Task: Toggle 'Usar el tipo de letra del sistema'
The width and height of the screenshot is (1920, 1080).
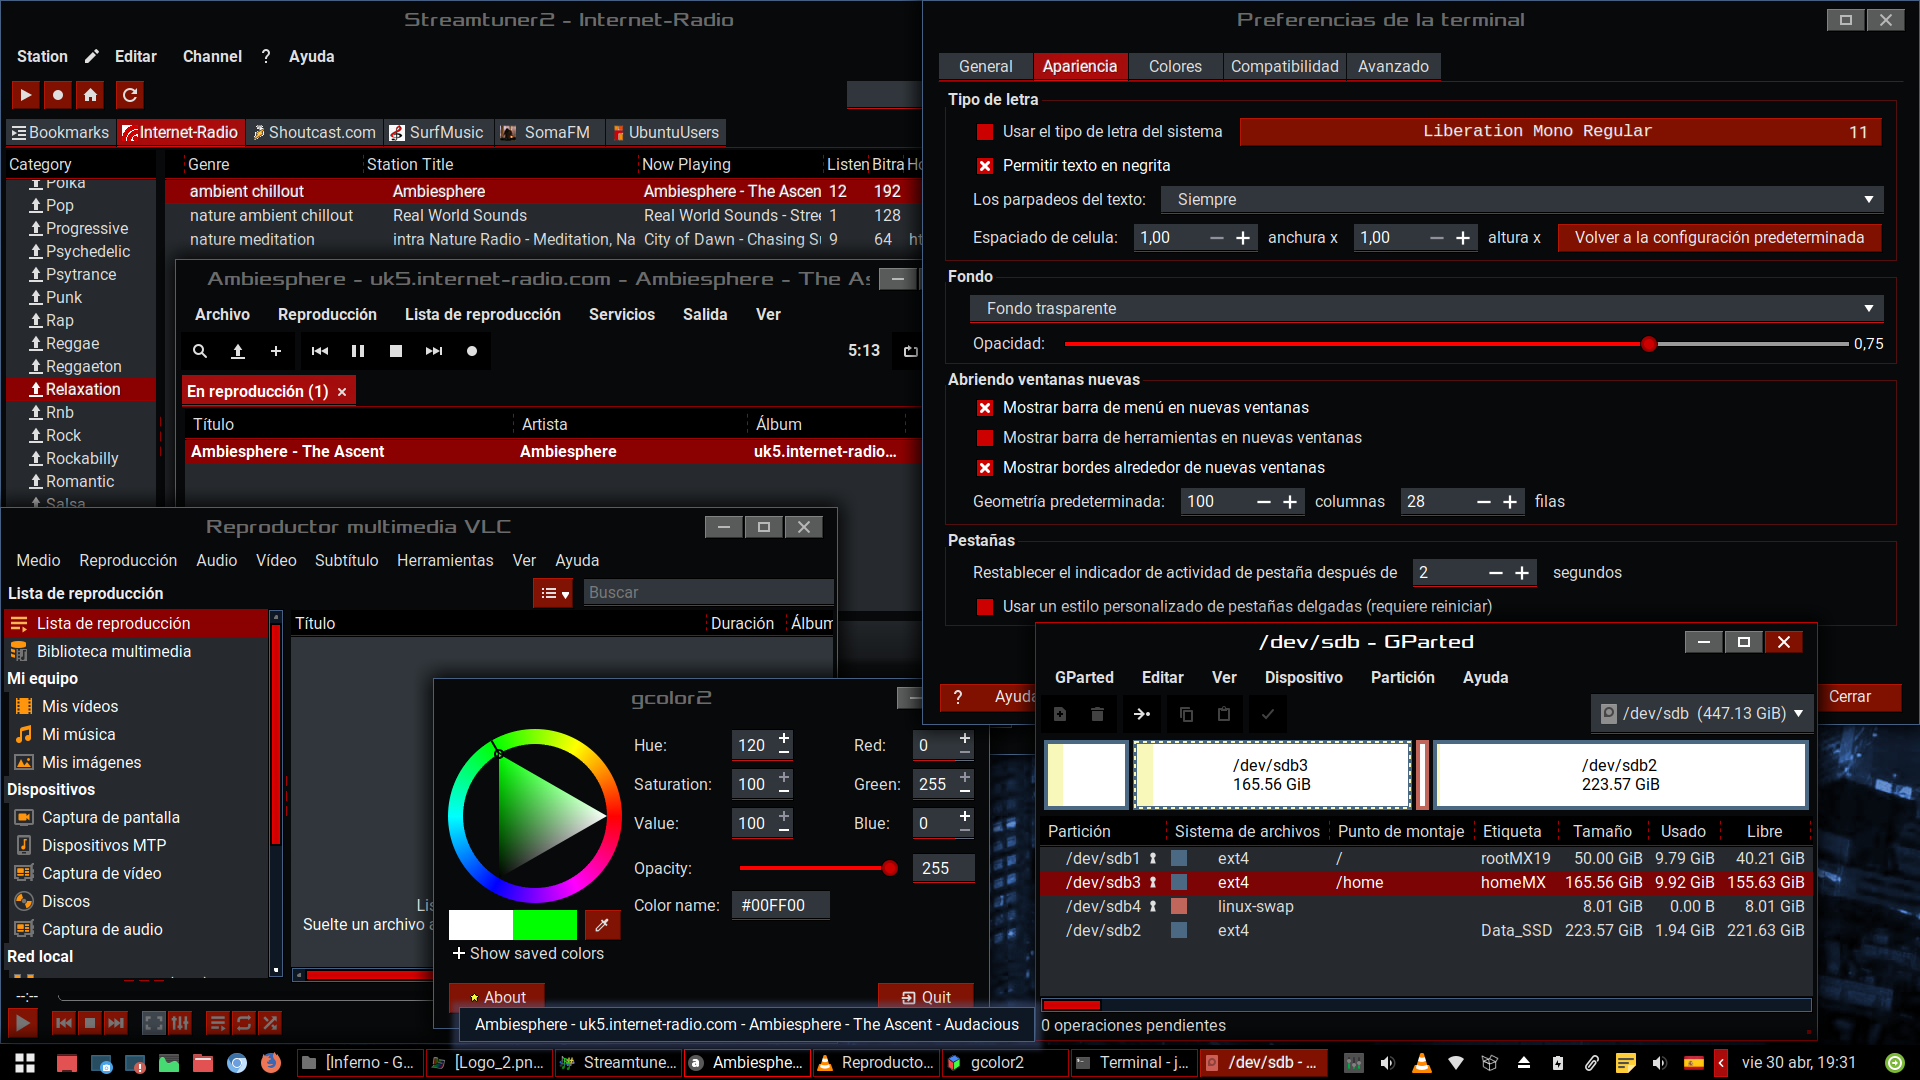Action: 985,132
